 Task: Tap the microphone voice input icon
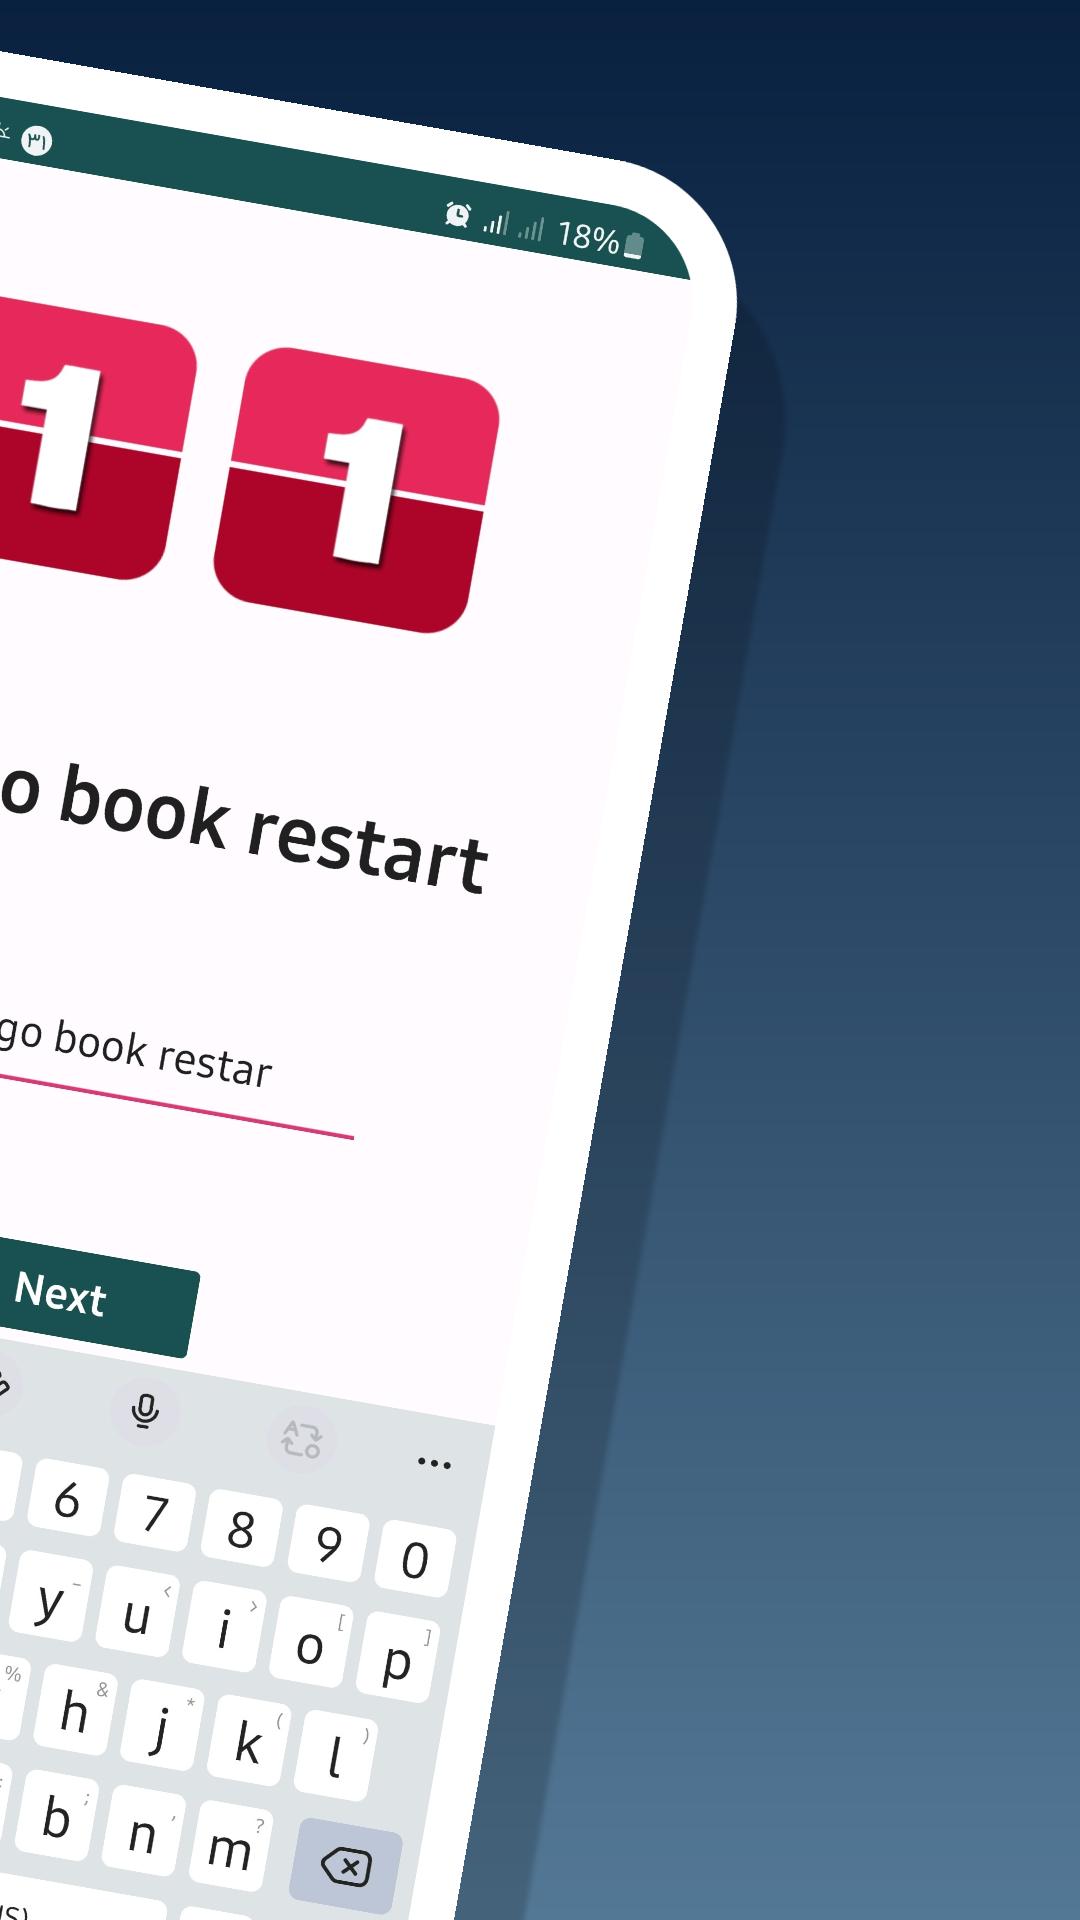click(x=145, y=1411)
